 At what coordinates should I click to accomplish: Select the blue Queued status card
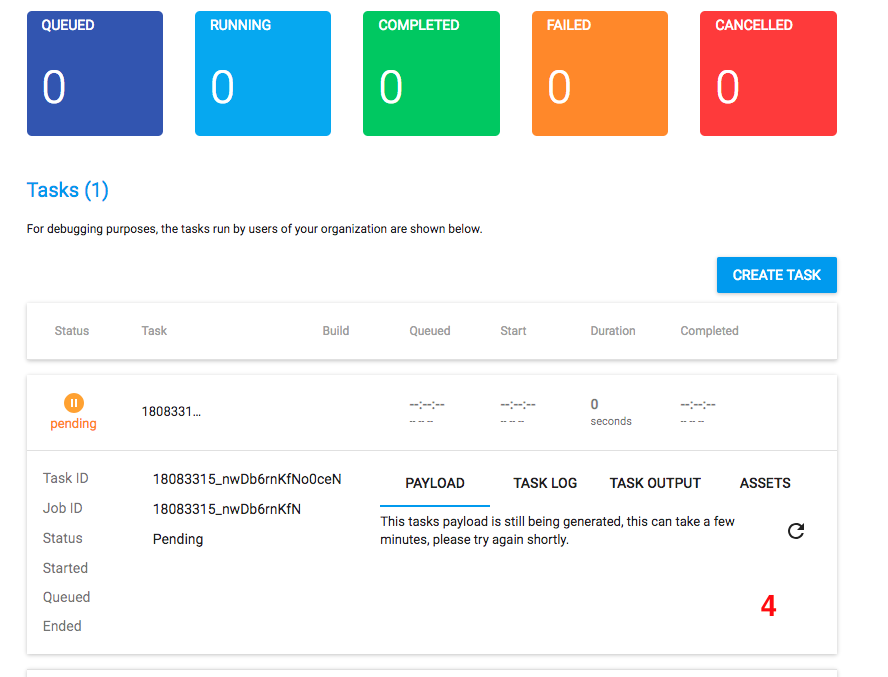95,74
